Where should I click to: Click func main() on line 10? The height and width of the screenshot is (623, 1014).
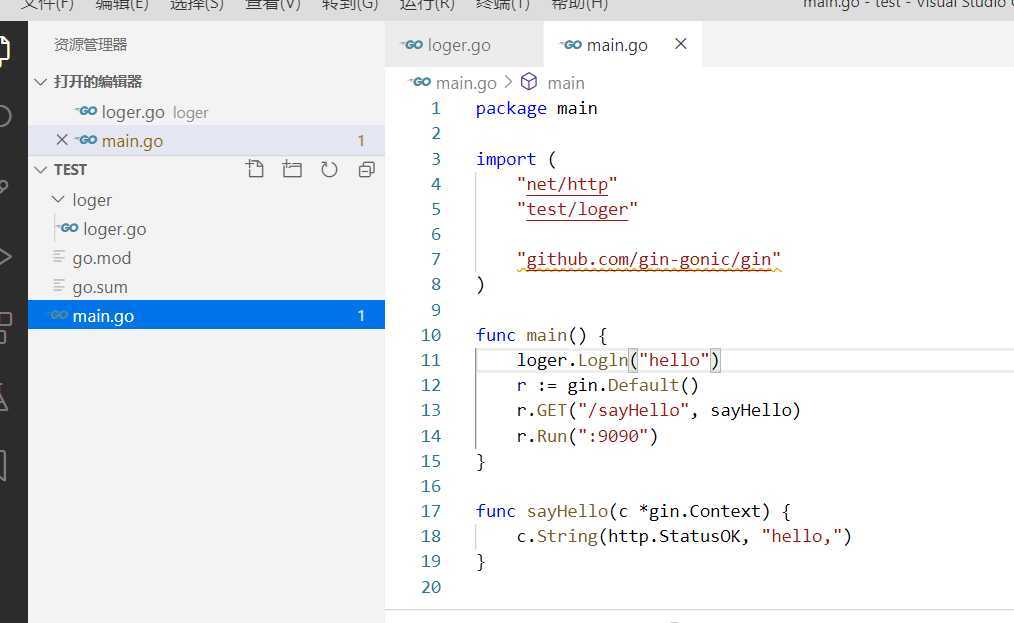coord(531,335)
